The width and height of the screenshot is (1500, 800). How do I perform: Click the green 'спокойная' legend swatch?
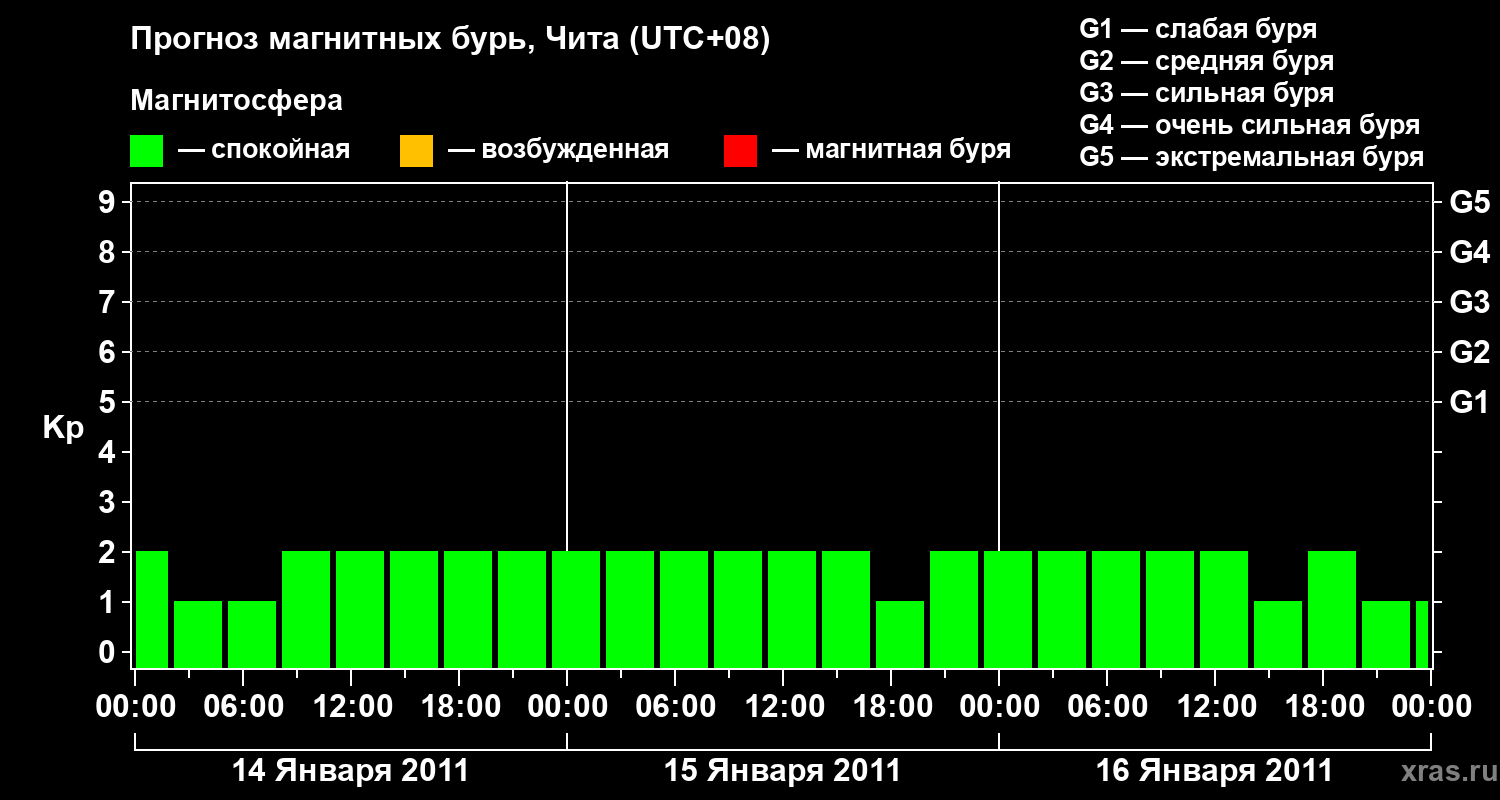(147, 151)
